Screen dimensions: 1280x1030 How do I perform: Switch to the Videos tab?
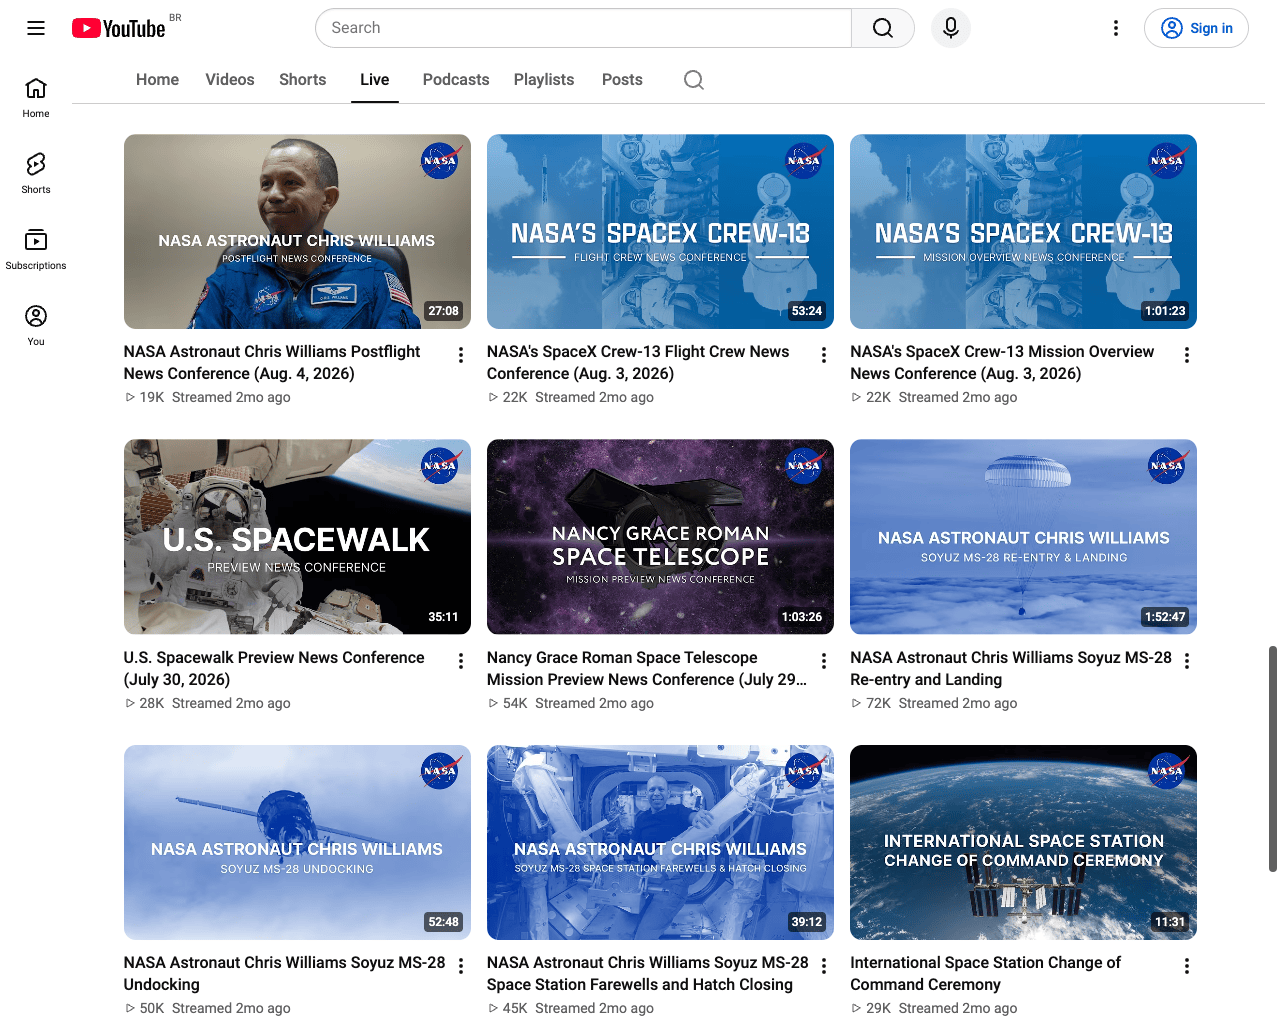[230, 80]
